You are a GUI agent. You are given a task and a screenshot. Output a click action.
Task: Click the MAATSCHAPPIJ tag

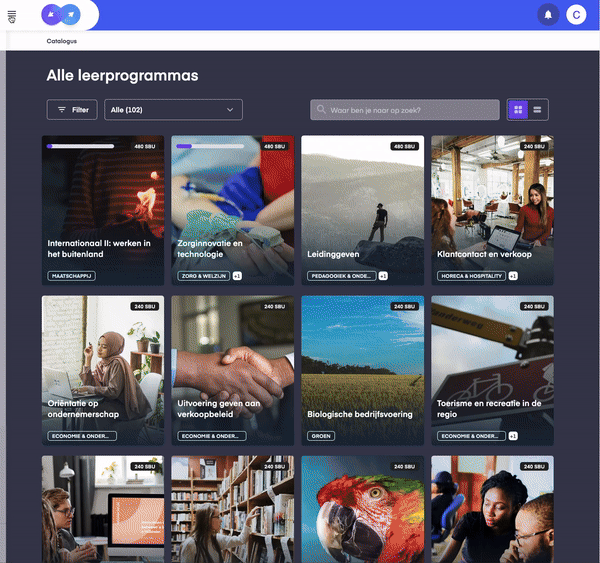(72, 276)
